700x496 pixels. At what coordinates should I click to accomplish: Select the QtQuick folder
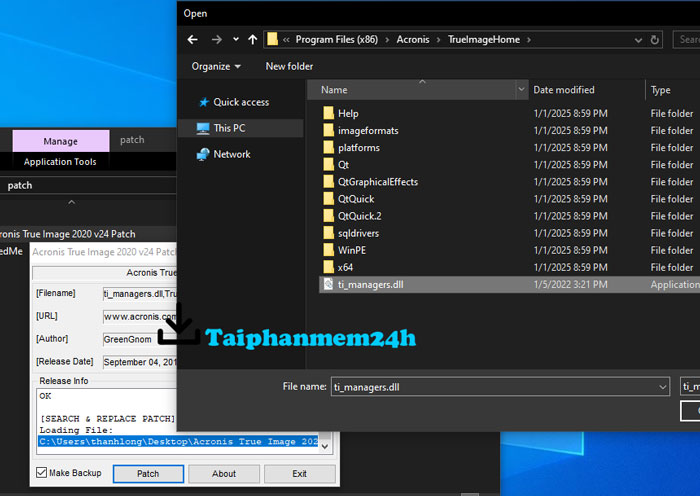point(356,199)
